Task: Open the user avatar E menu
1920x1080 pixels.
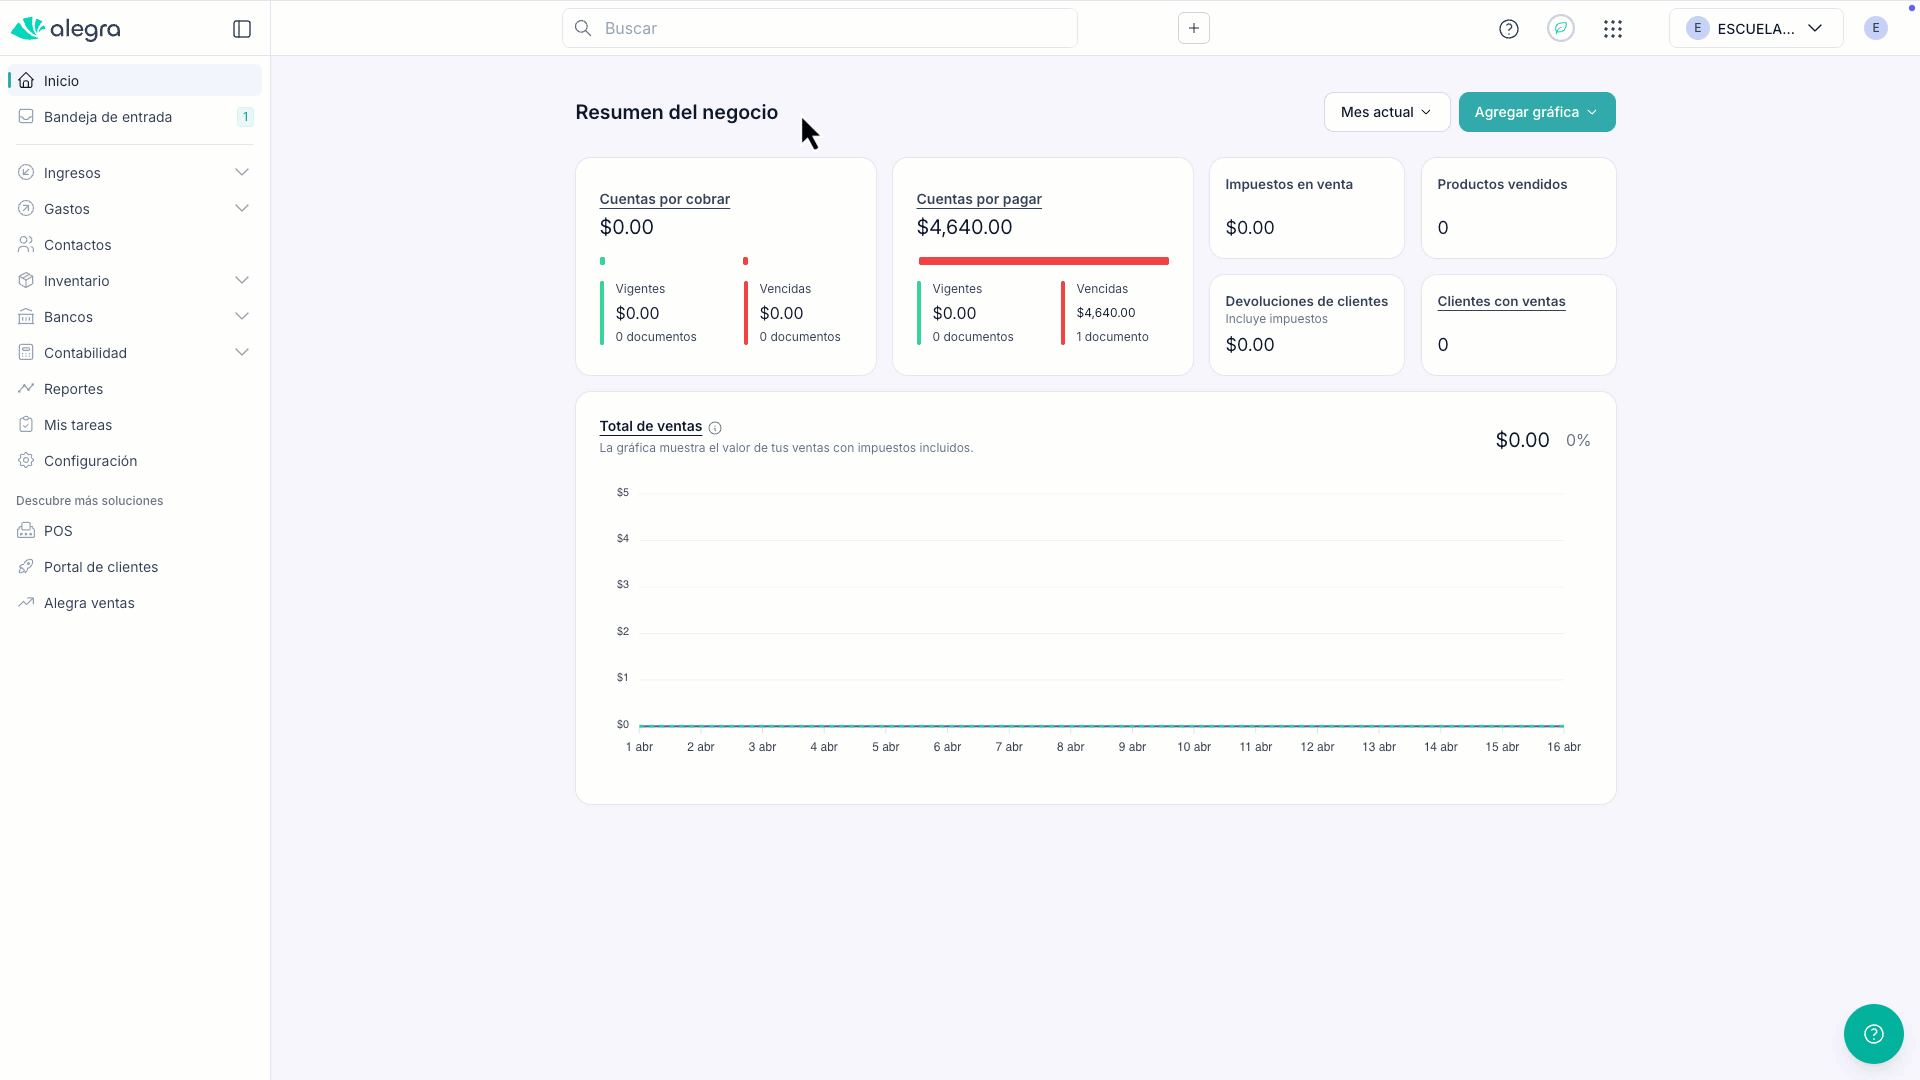Action: click(1875, 28)
